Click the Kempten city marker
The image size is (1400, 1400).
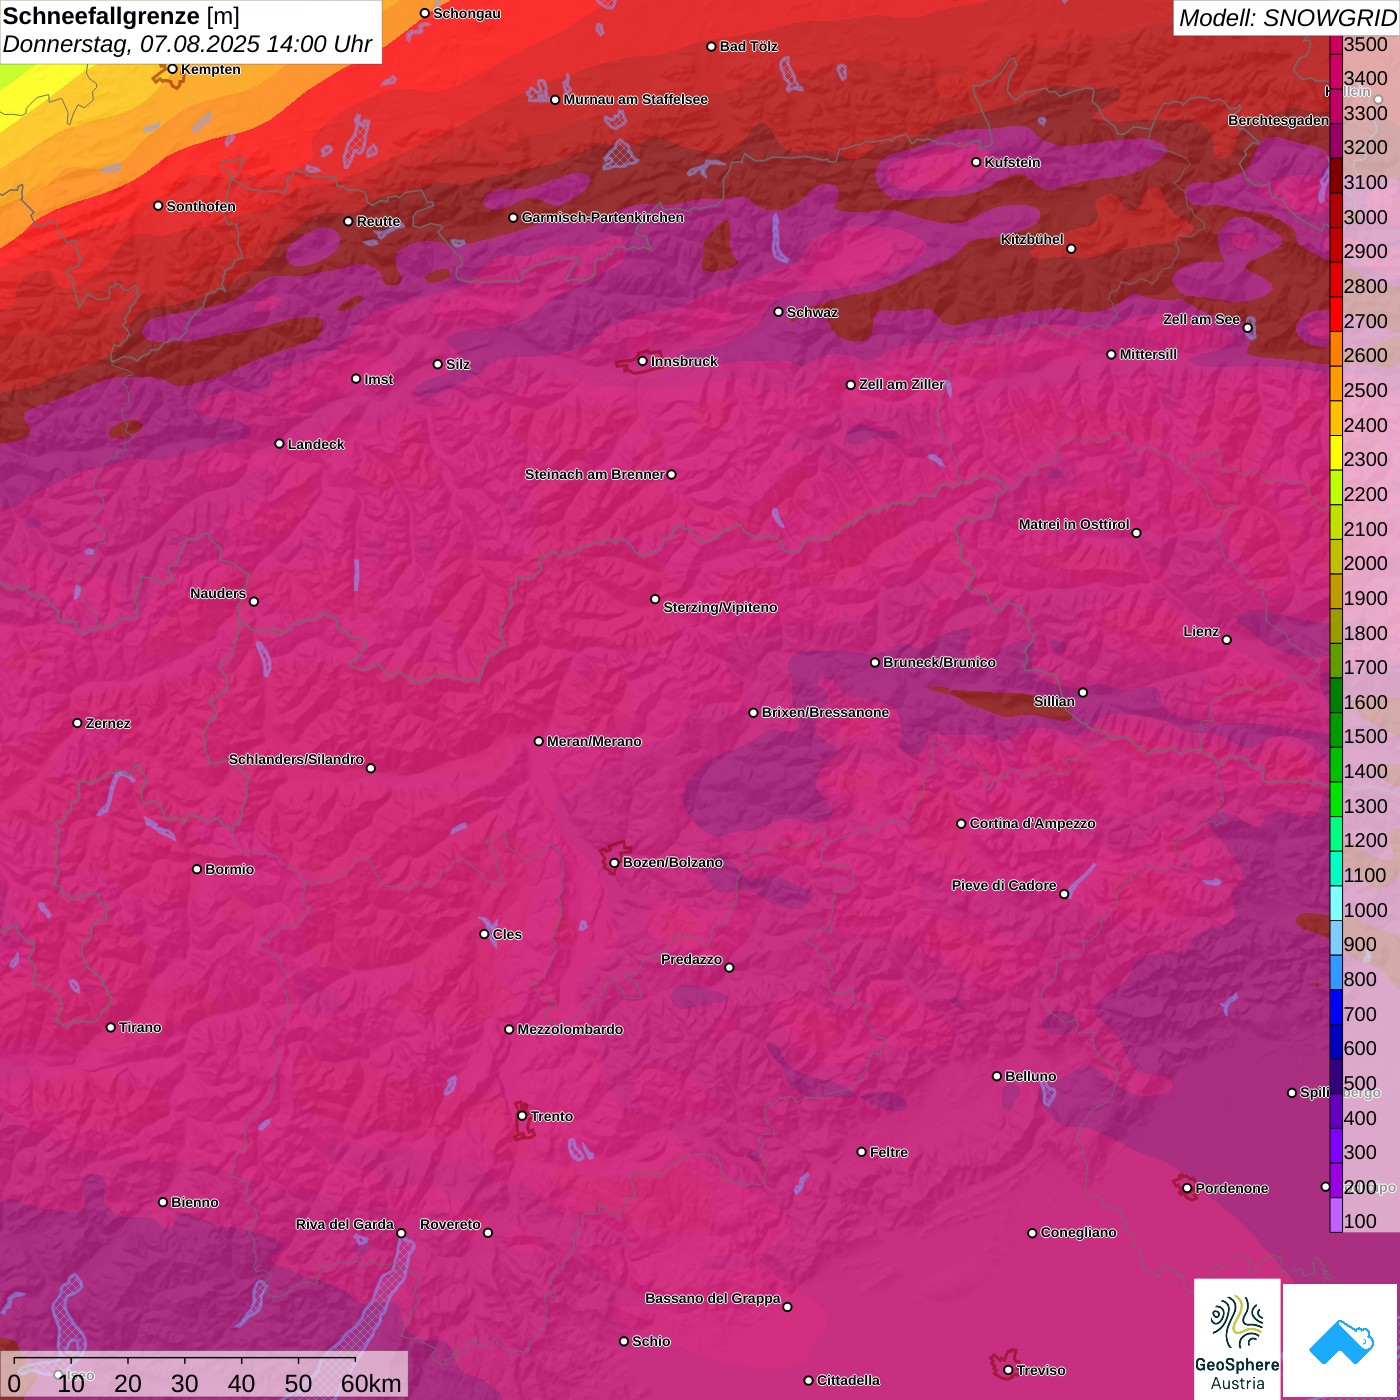point(172,69)
